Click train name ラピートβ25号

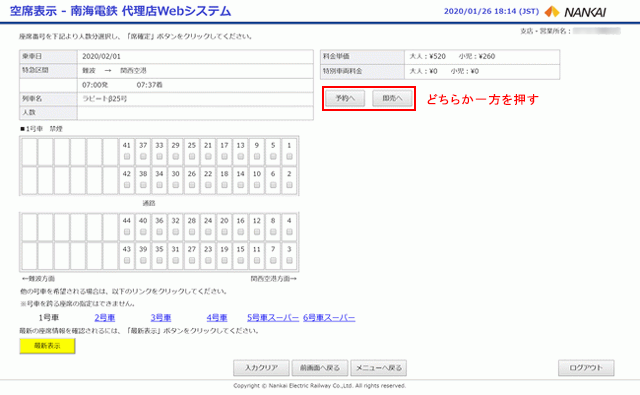tap(104, 99)
